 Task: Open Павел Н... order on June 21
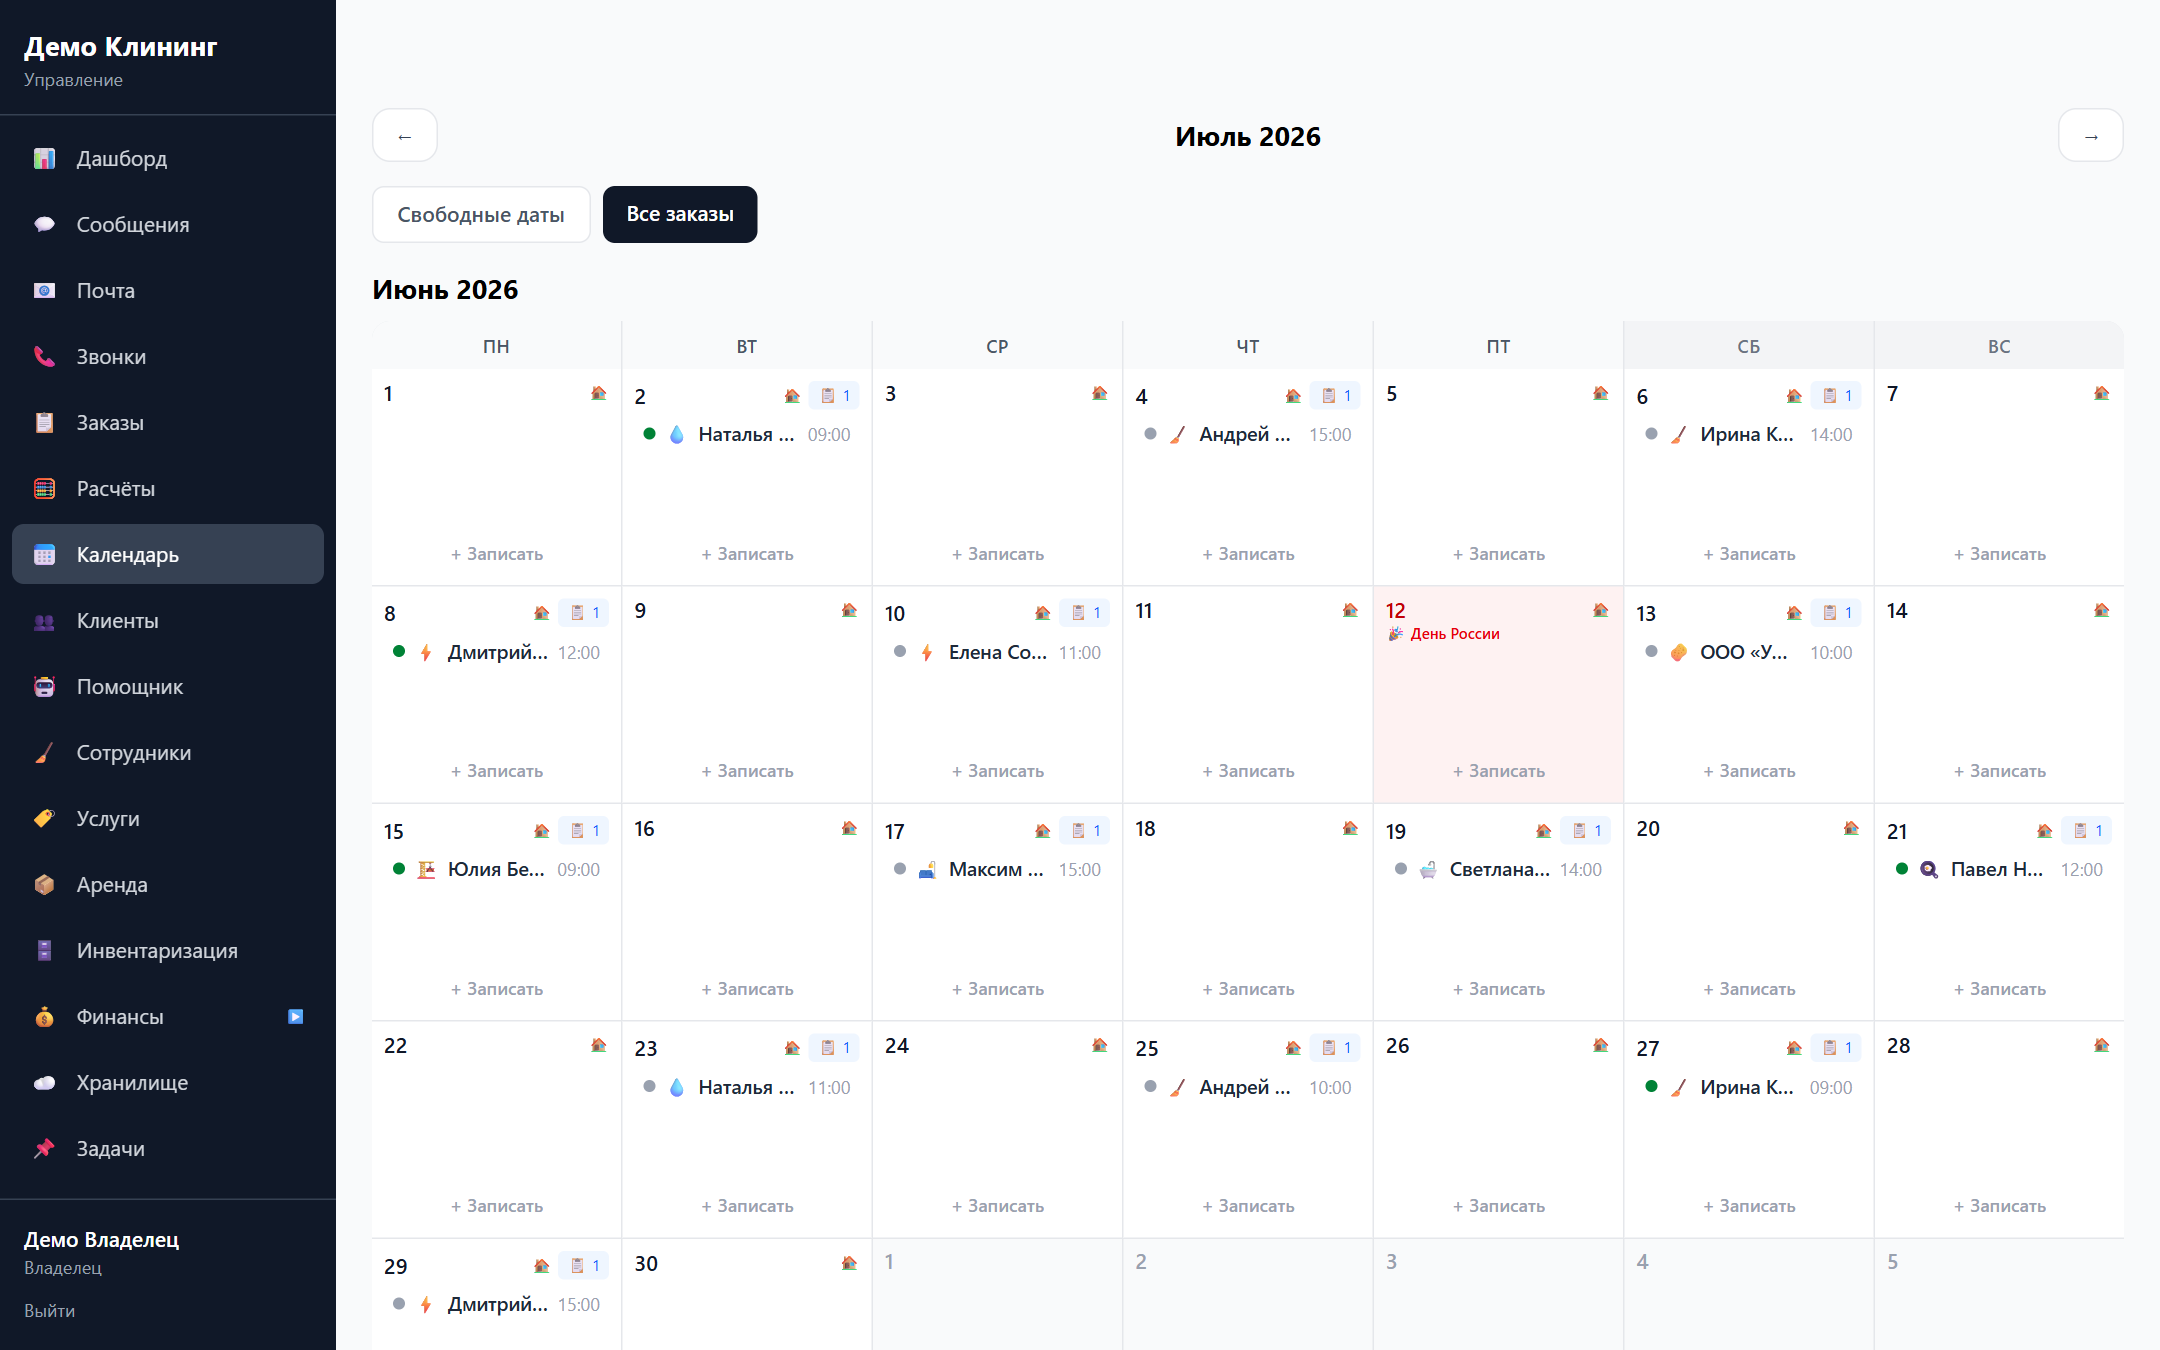pos(2000,870)
